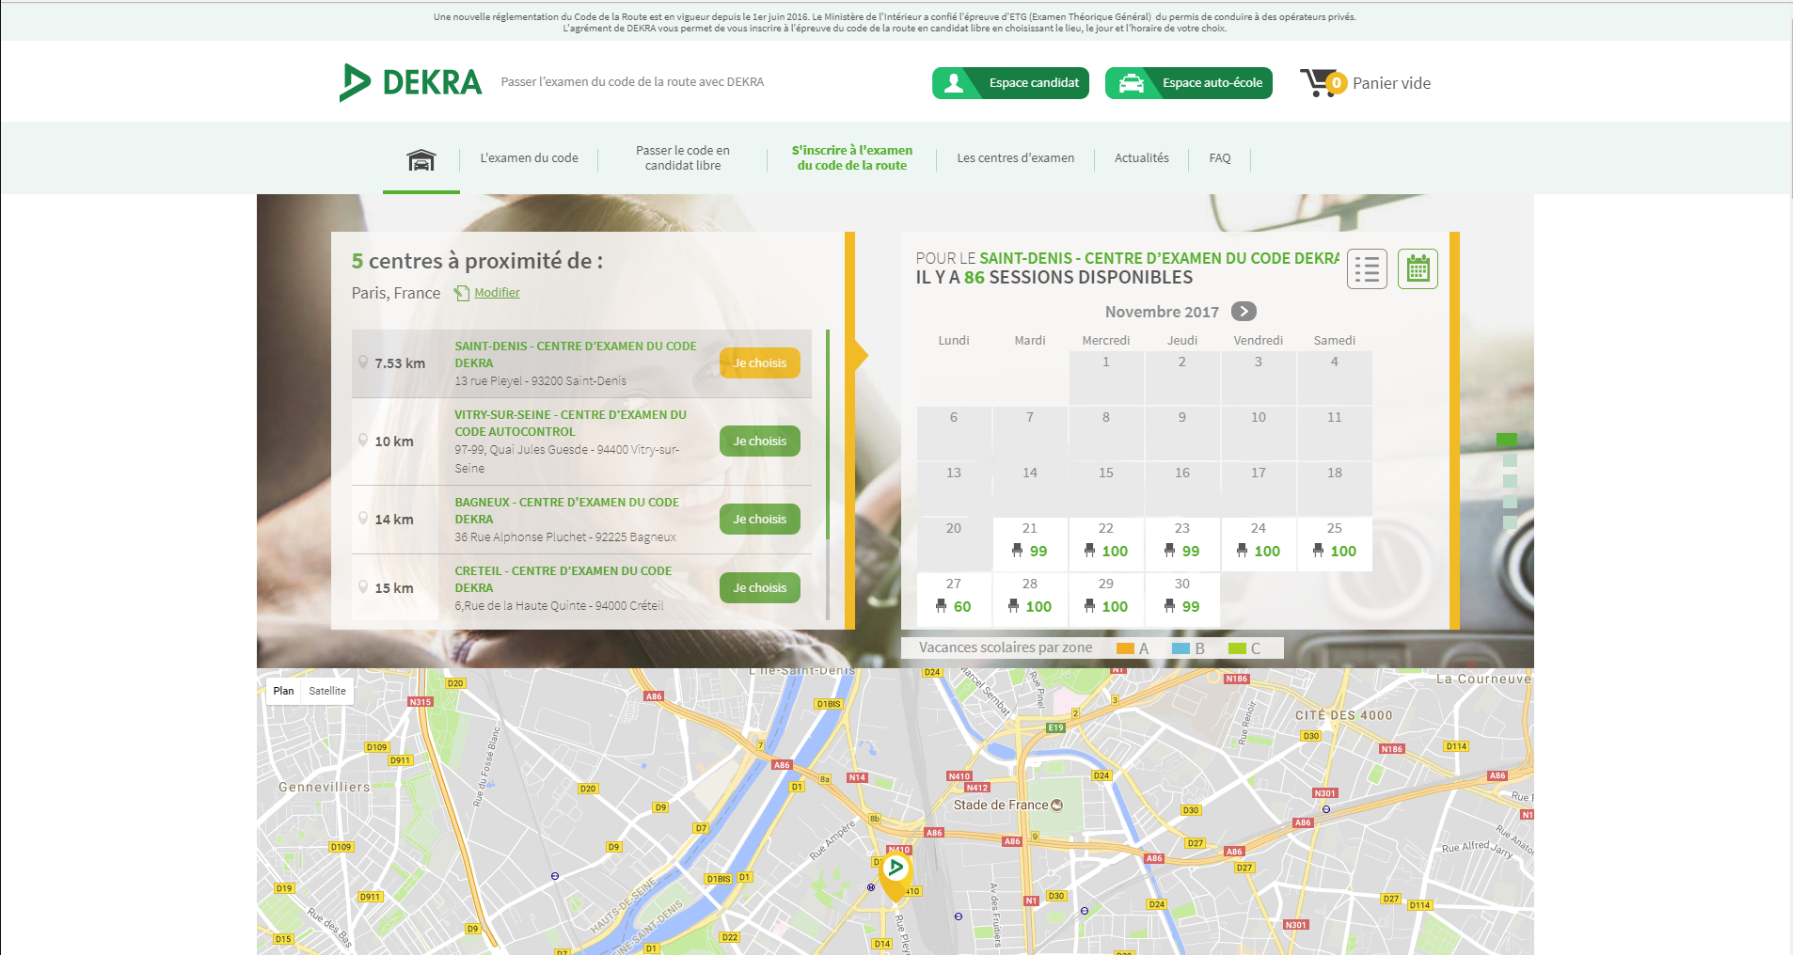Click the Novembre 2017 month label

tap(1161, 312)
